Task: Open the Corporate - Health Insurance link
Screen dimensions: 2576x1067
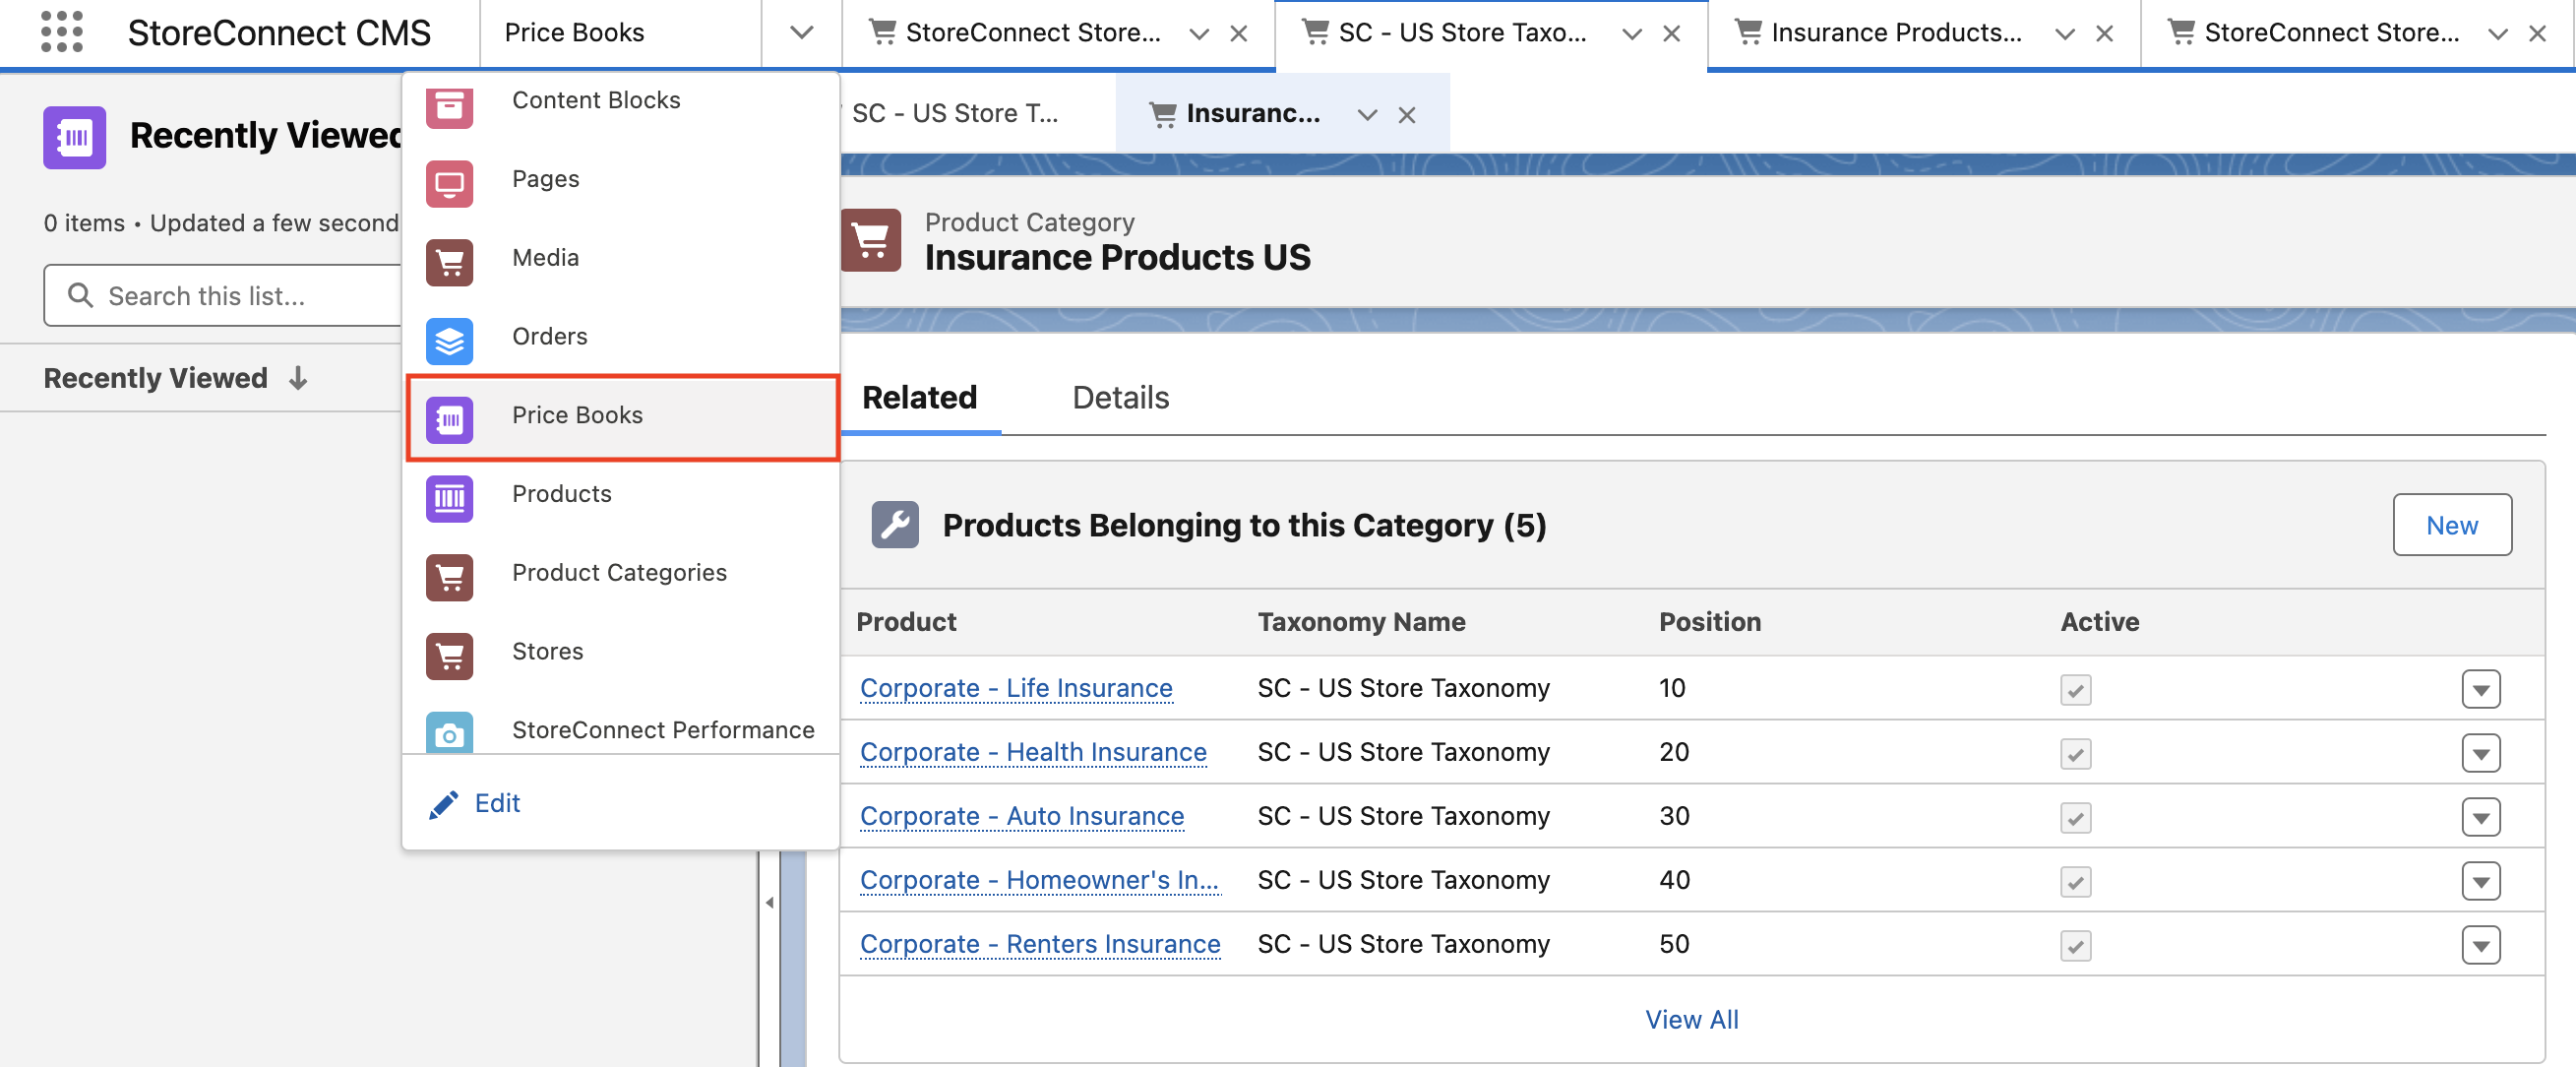Action: click(x=1033, y=752)
